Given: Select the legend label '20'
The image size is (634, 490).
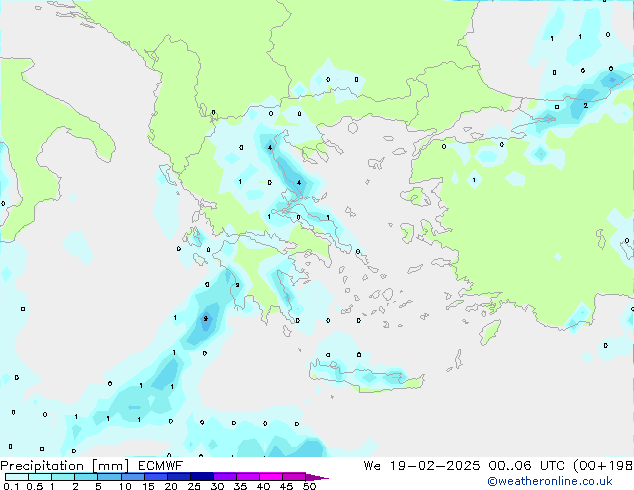Looking at the screenshot, I should coord(171,486).
